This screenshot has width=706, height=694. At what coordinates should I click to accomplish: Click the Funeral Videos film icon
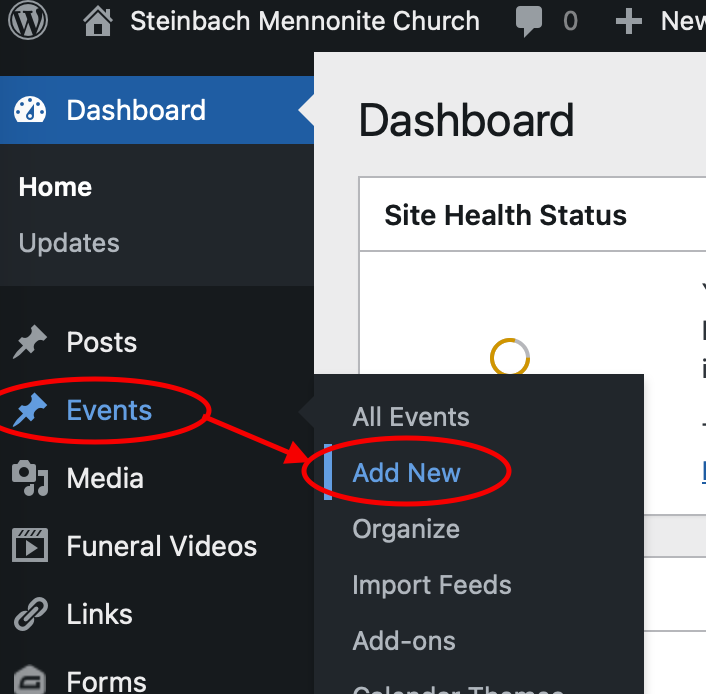point(30,545)
